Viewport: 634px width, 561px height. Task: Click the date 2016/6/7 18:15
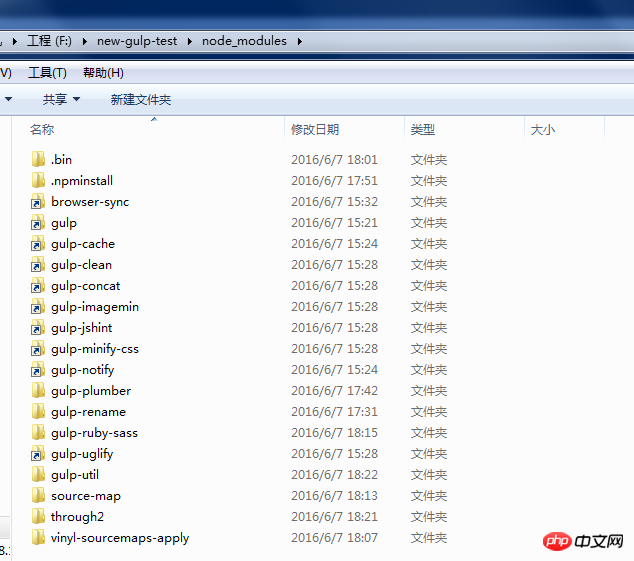[334, 433]
